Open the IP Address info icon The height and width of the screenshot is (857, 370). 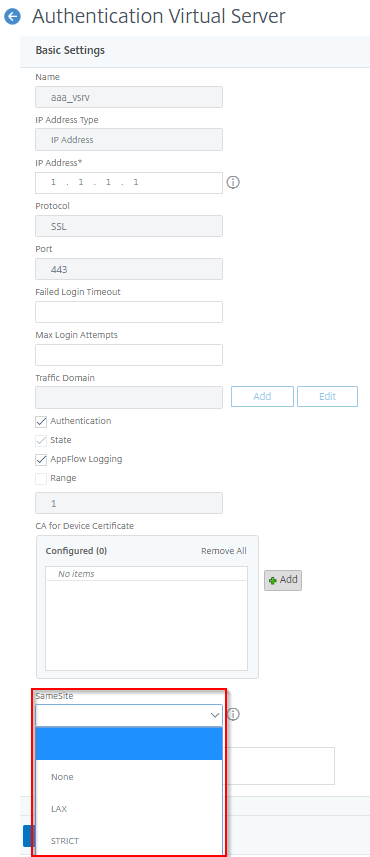(x=233, y=183)
